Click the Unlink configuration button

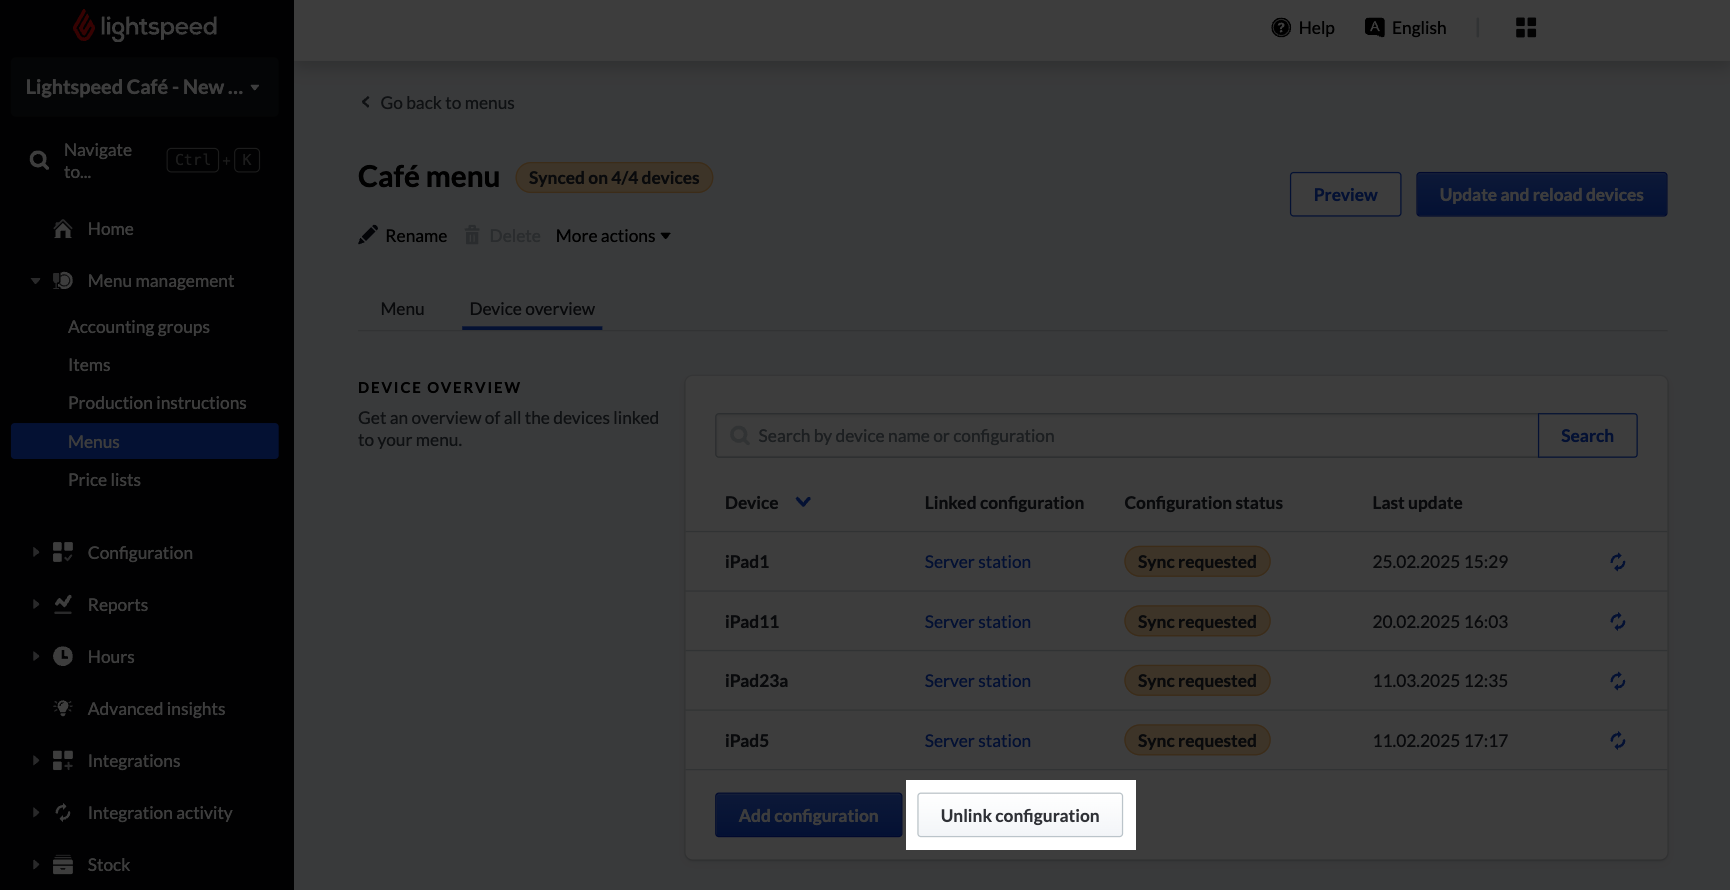click(1019, 816)
